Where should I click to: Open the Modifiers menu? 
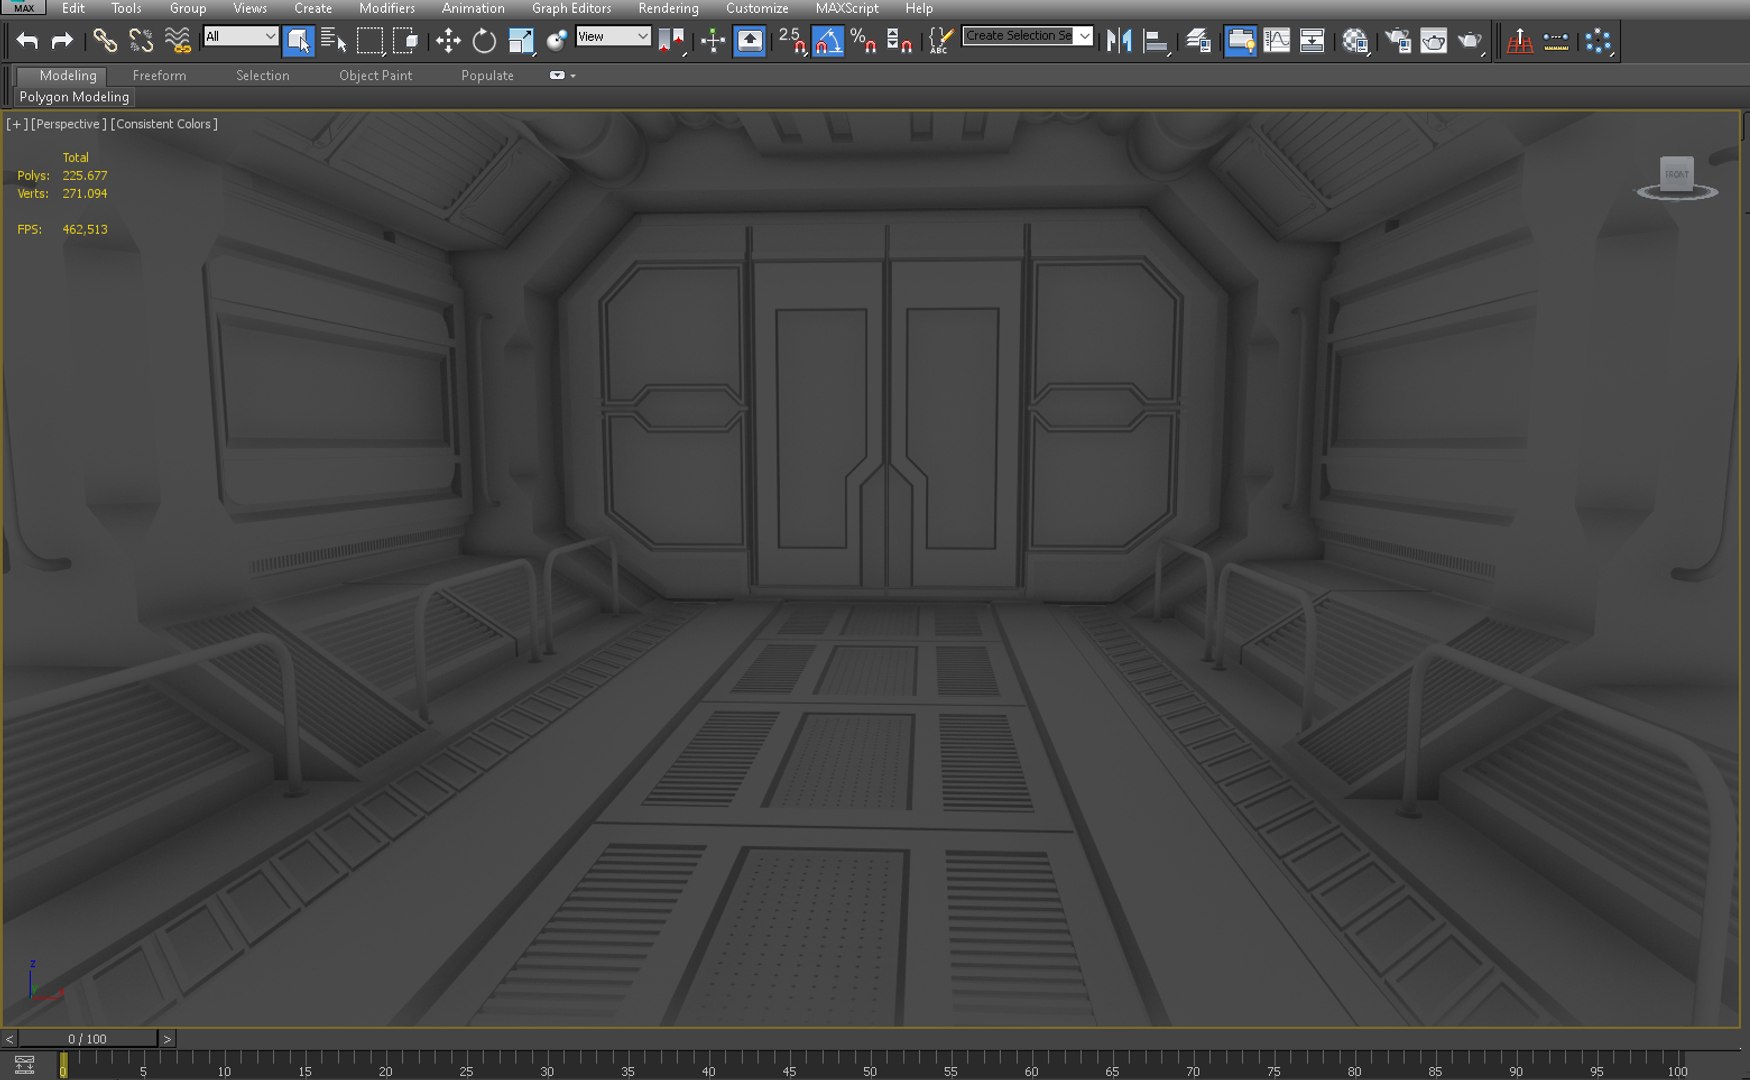pyautogui.click(x=387, y=8)
